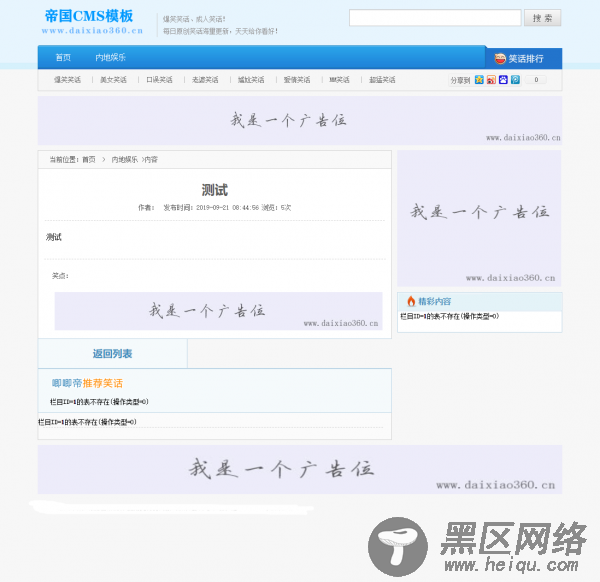Click the top banner ad 我是一个广告位
The image size is (600, 582).
300,121
